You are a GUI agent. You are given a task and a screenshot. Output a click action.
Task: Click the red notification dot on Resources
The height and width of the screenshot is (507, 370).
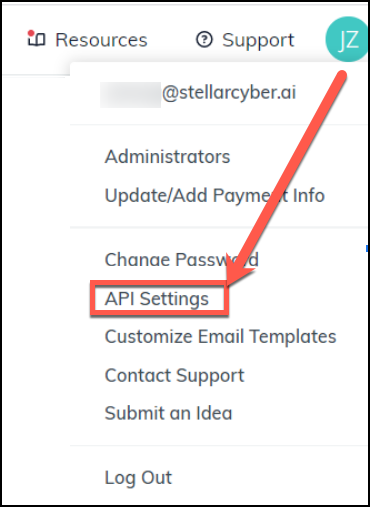31,33
